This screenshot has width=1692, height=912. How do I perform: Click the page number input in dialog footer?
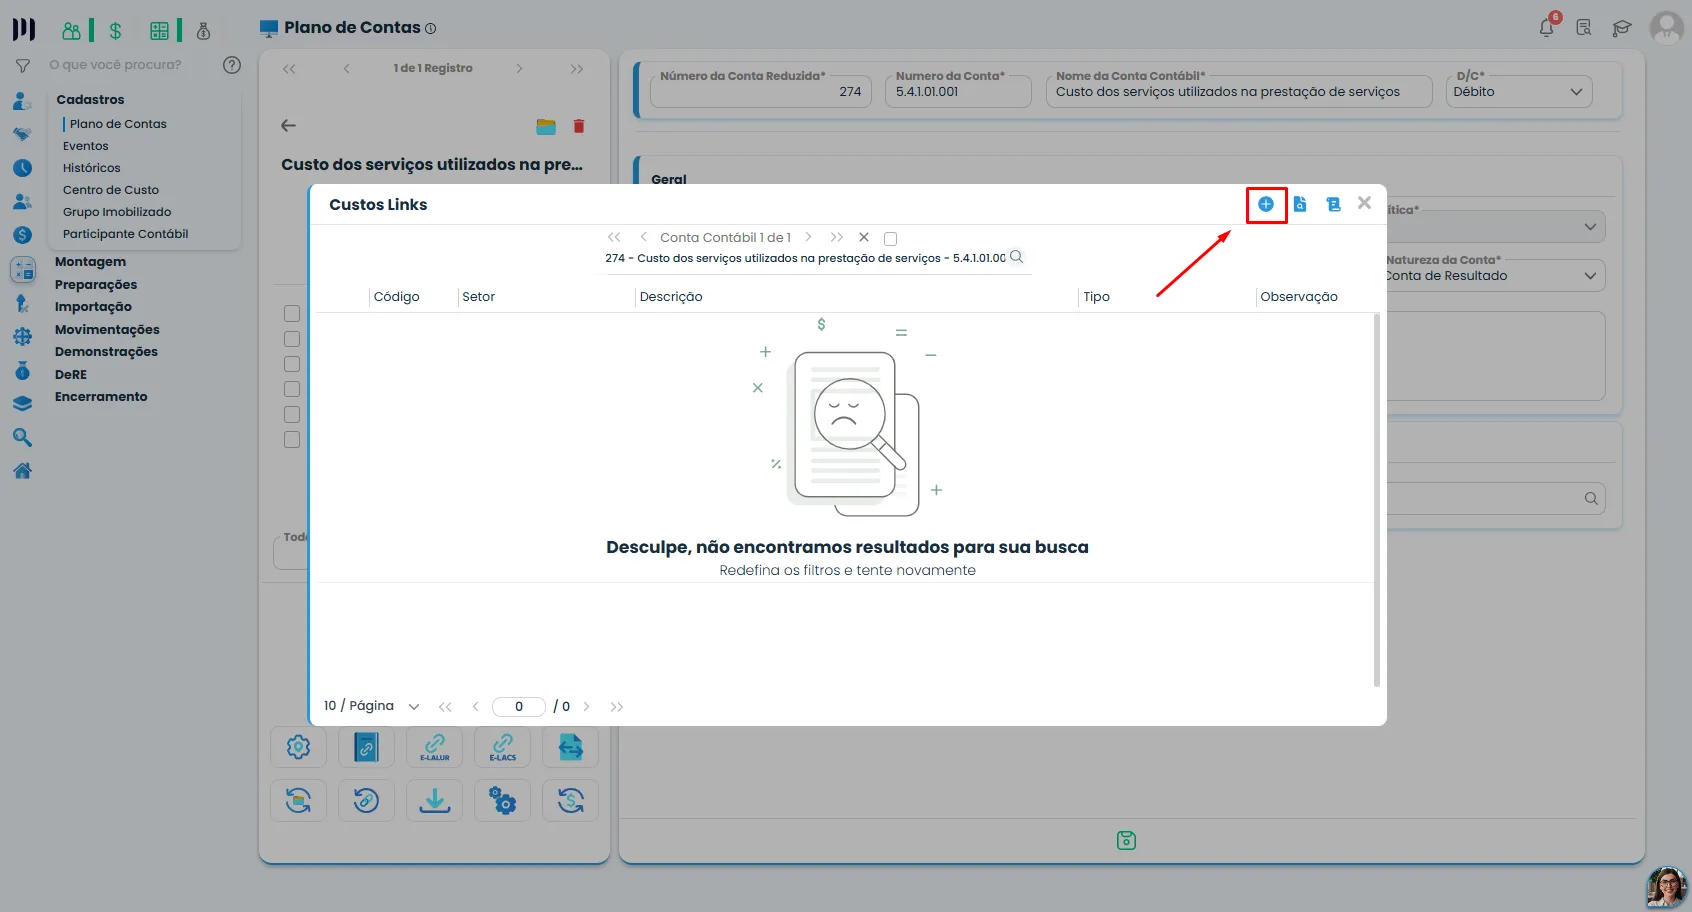[519, 706]
